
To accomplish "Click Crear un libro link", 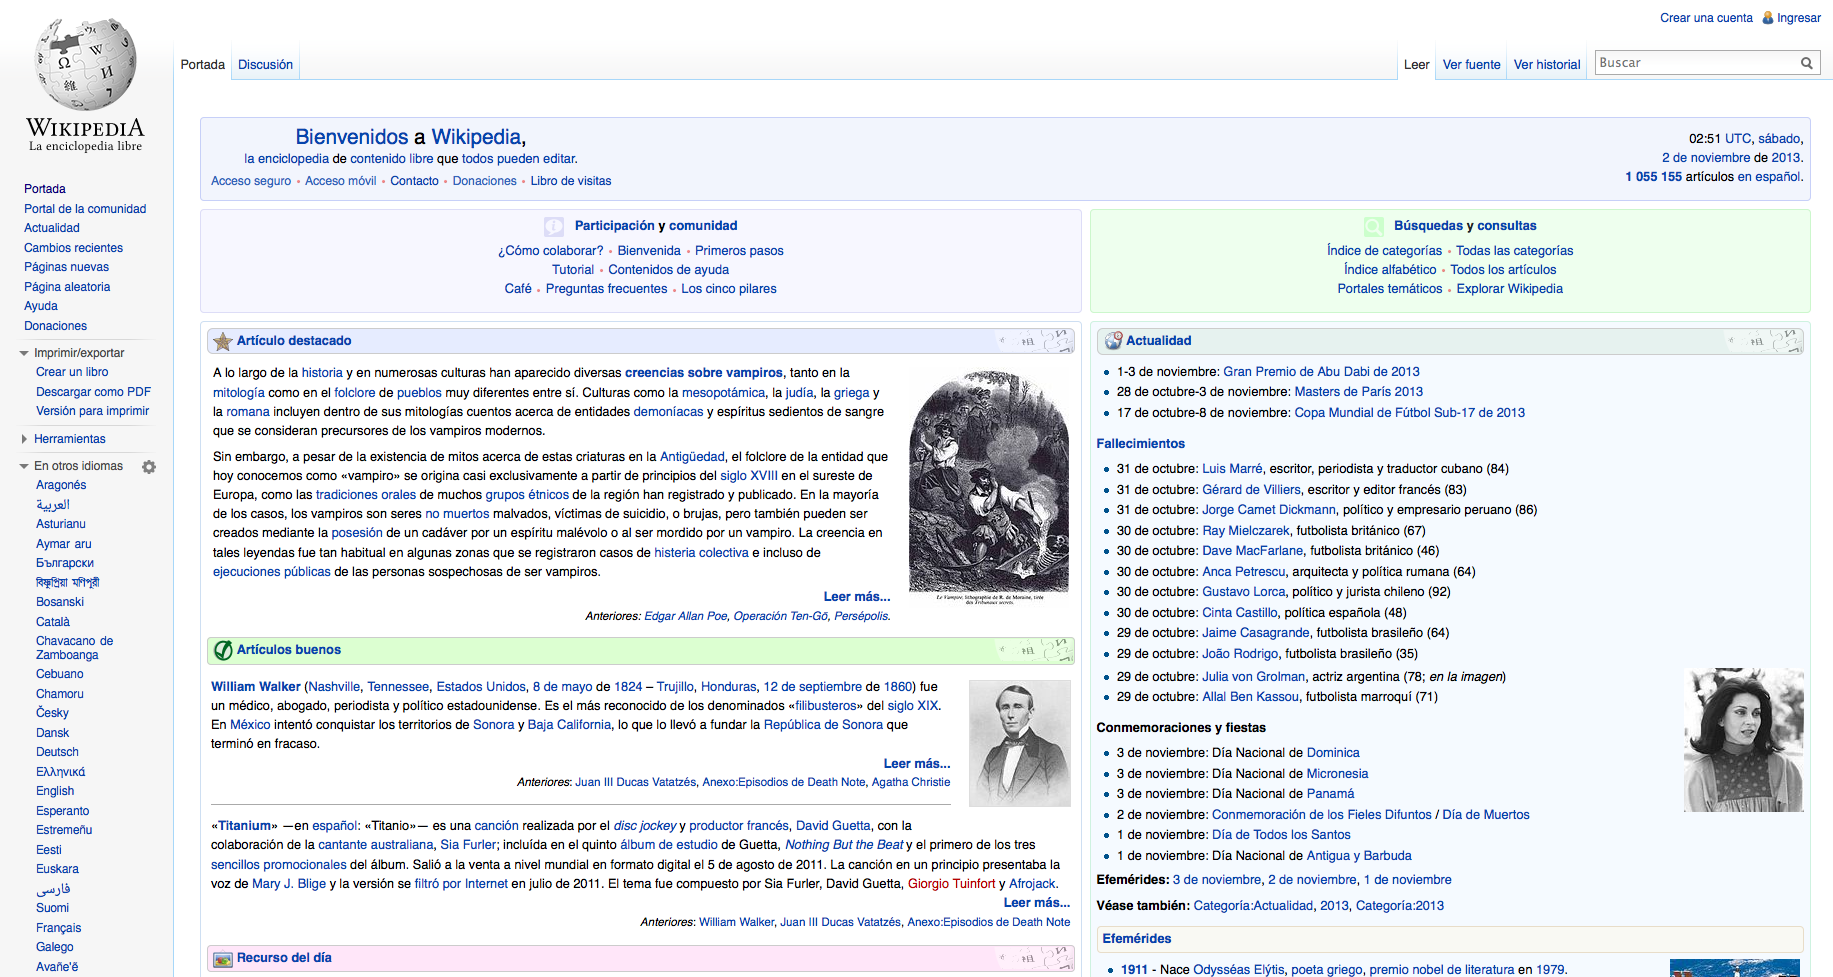I will (x=72, y=372).
